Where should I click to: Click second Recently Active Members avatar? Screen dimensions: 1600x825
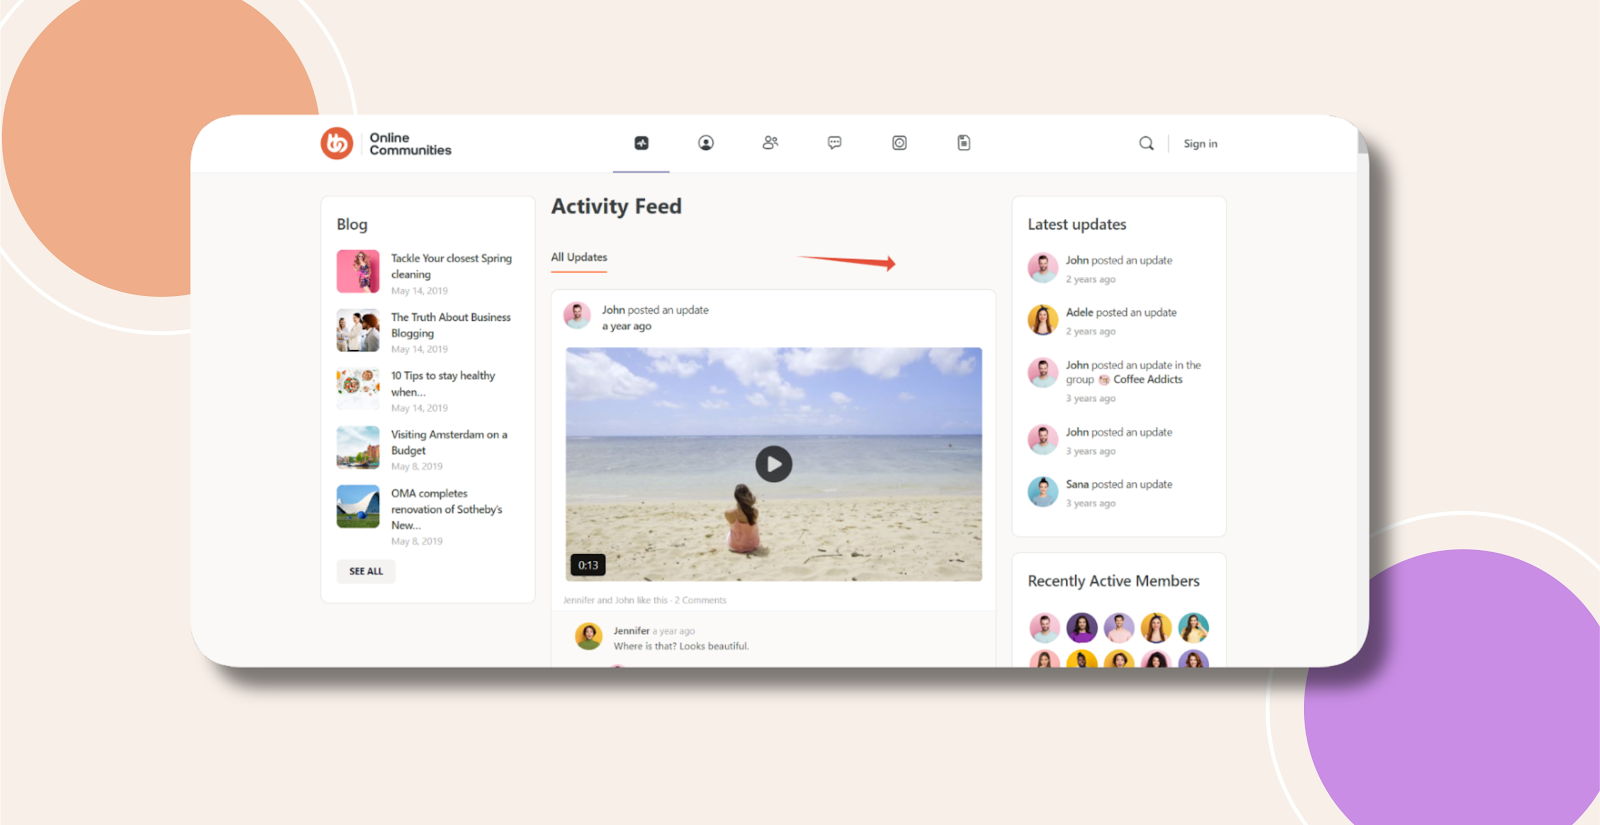coord(1081,628)
